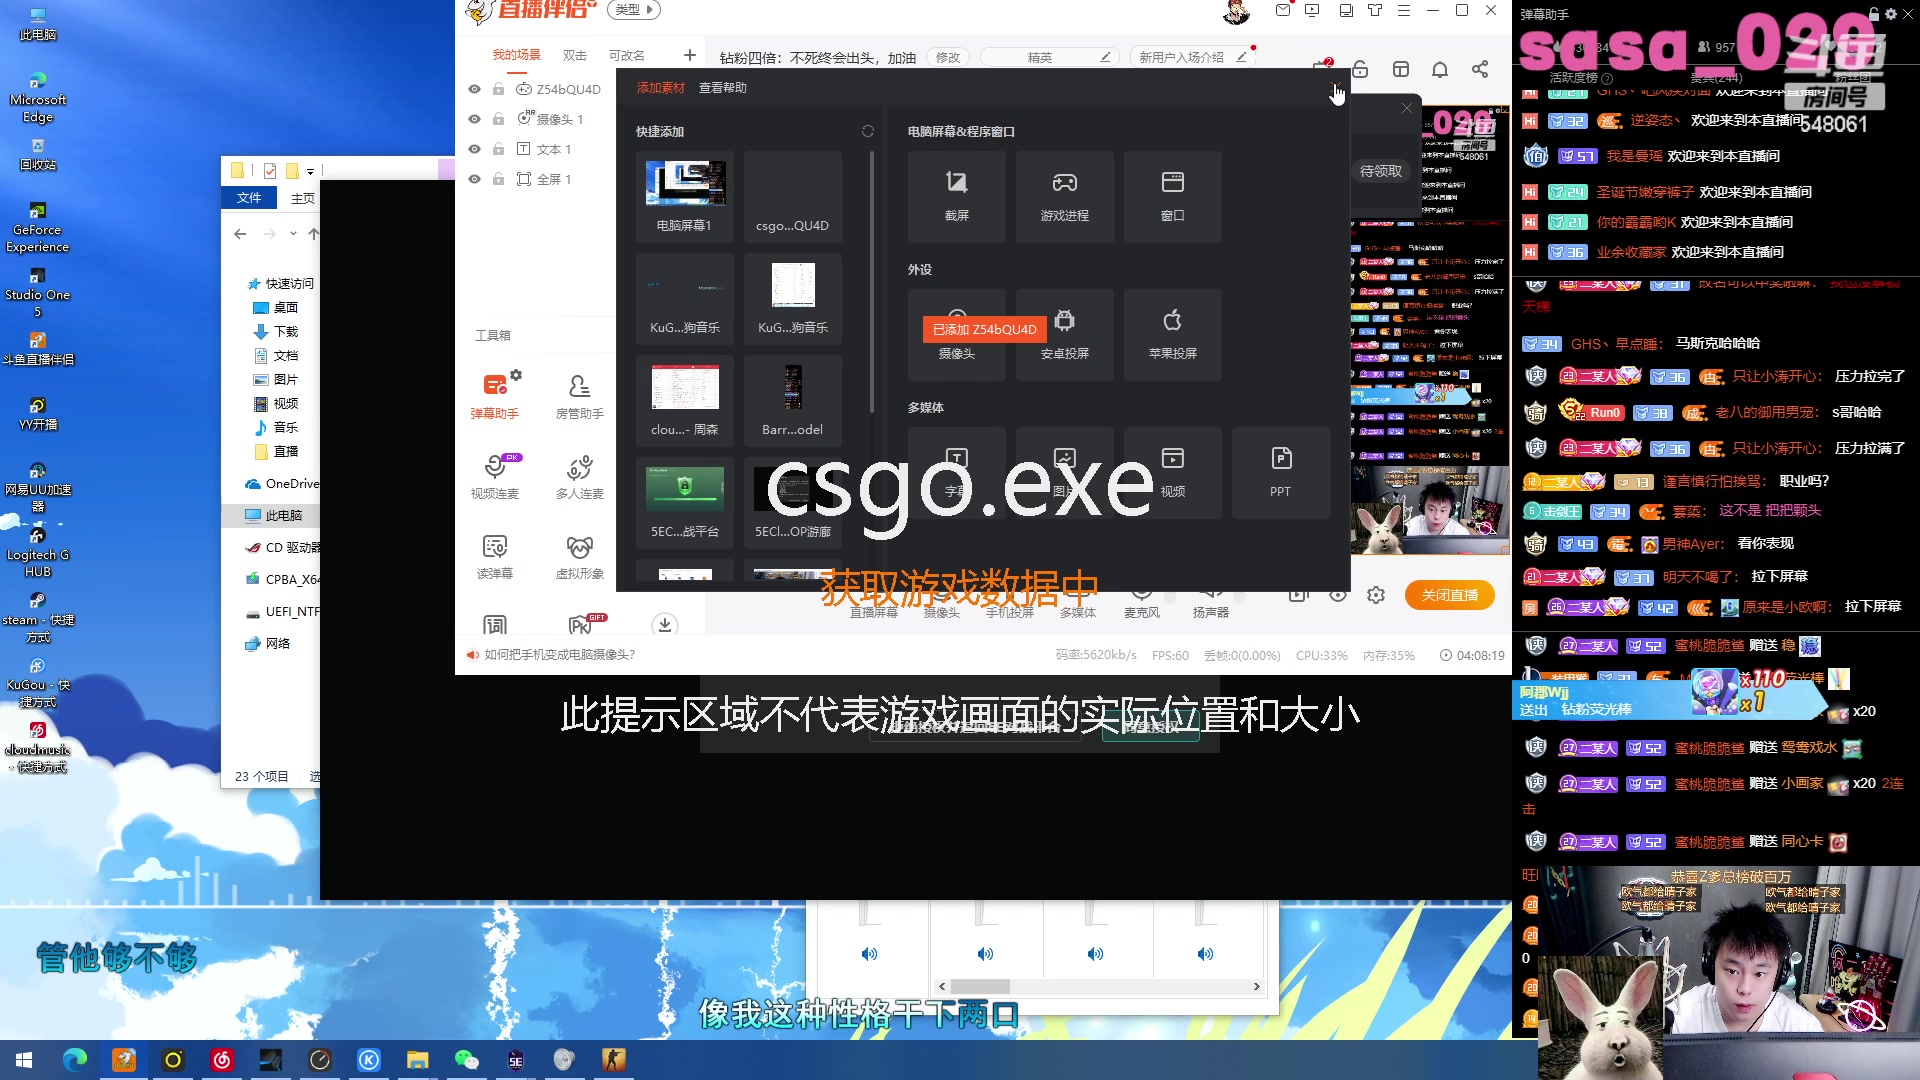
Task: Refresh the 快捷添加 quick-add list
Action: tap(868, 131)
